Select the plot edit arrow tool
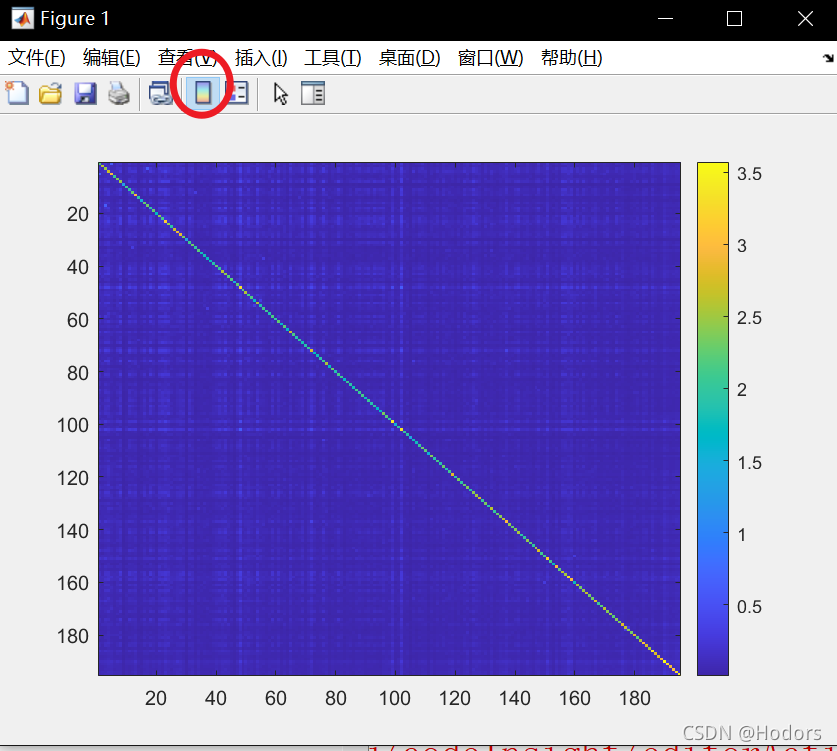This screenshot has height=751, width=837. coord(280,93)
